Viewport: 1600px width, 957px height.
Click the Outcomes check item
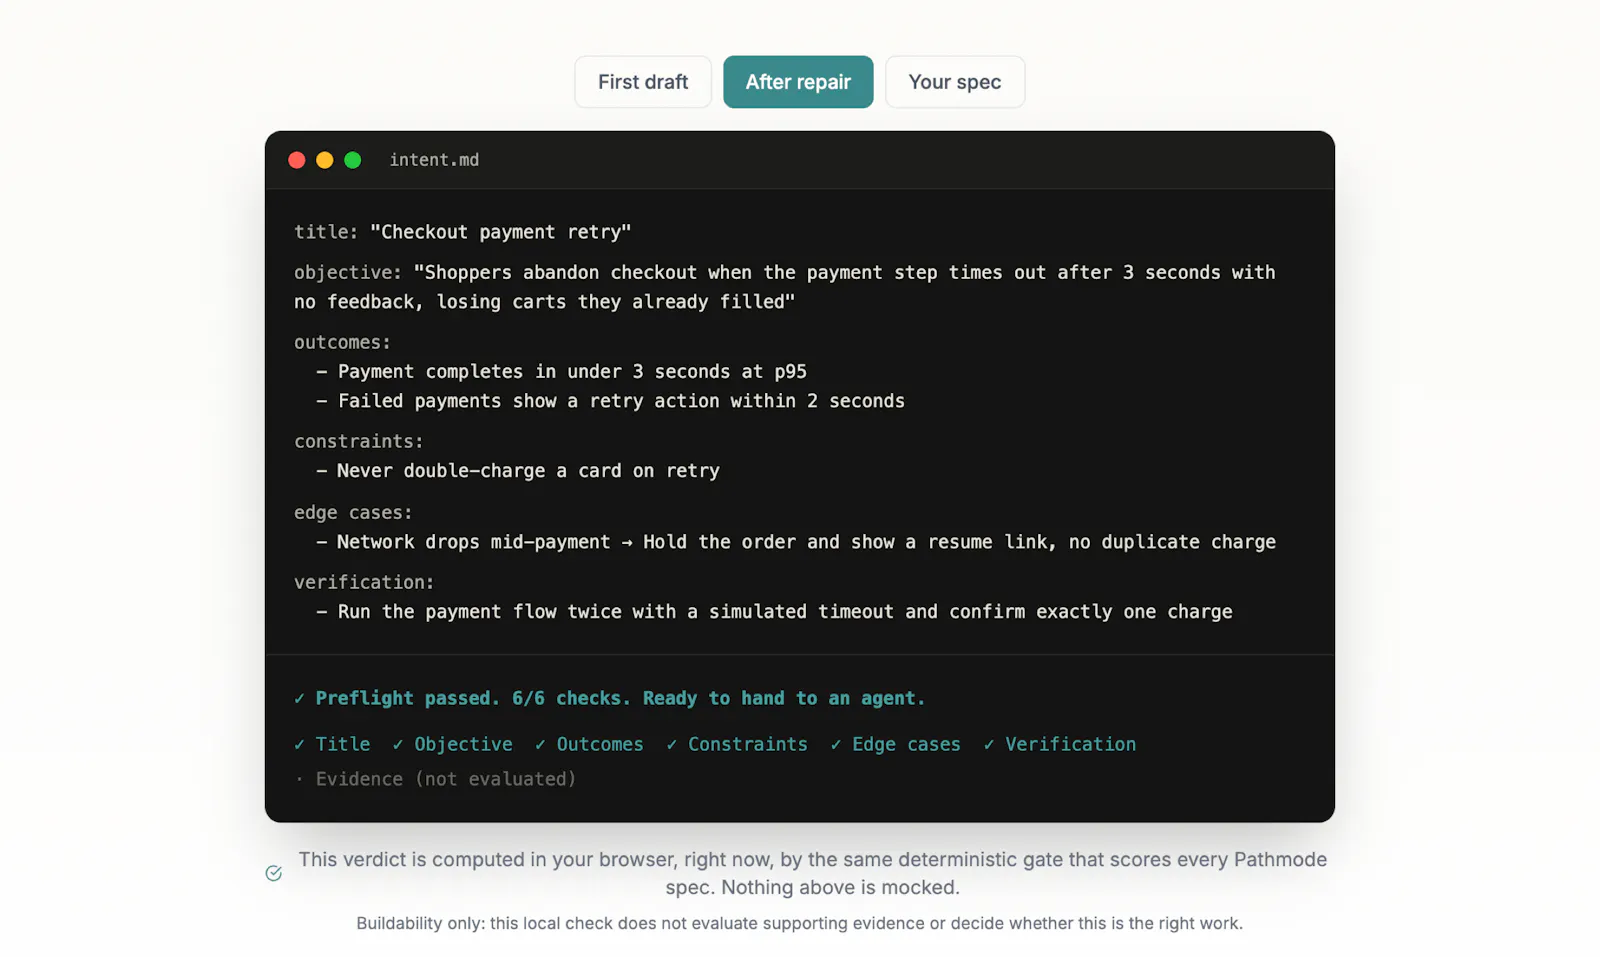pos(589,744)
